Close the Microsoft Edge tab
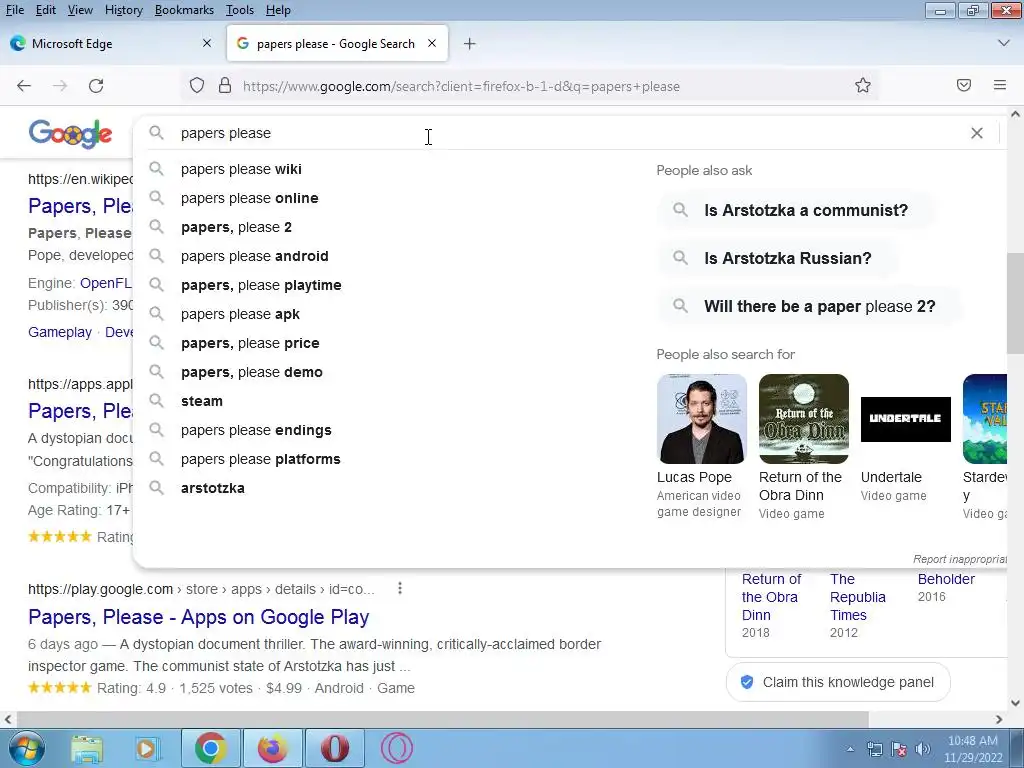The image size is (1024, 768). 207,43
